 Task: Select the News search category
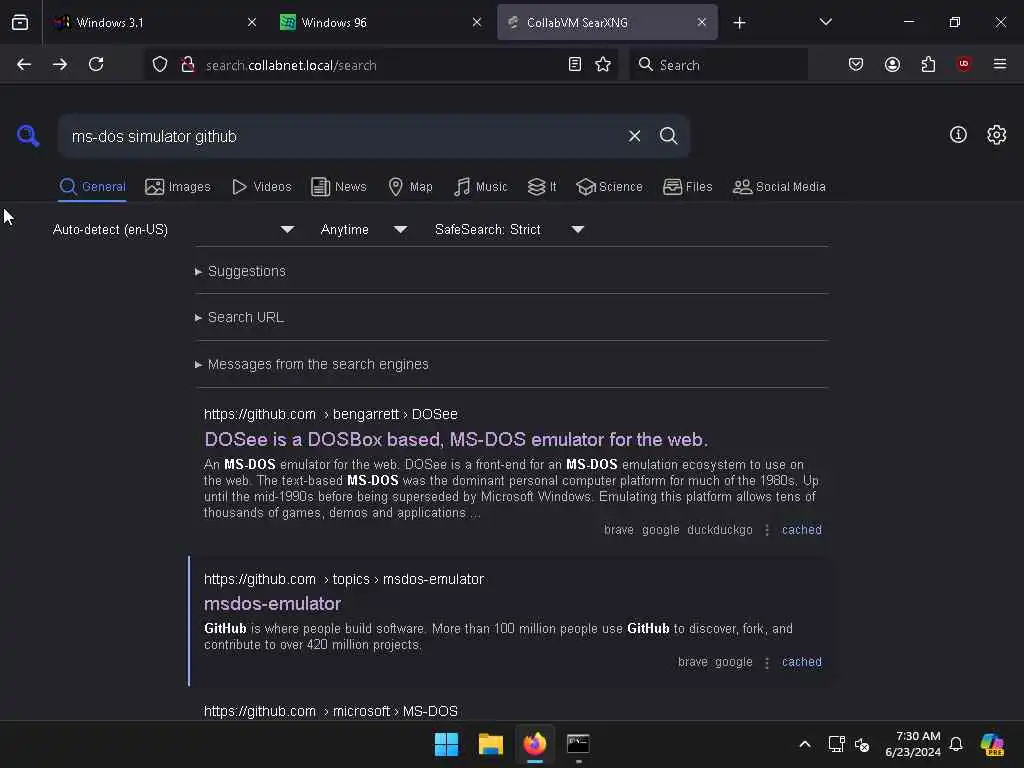click(339, 187)
